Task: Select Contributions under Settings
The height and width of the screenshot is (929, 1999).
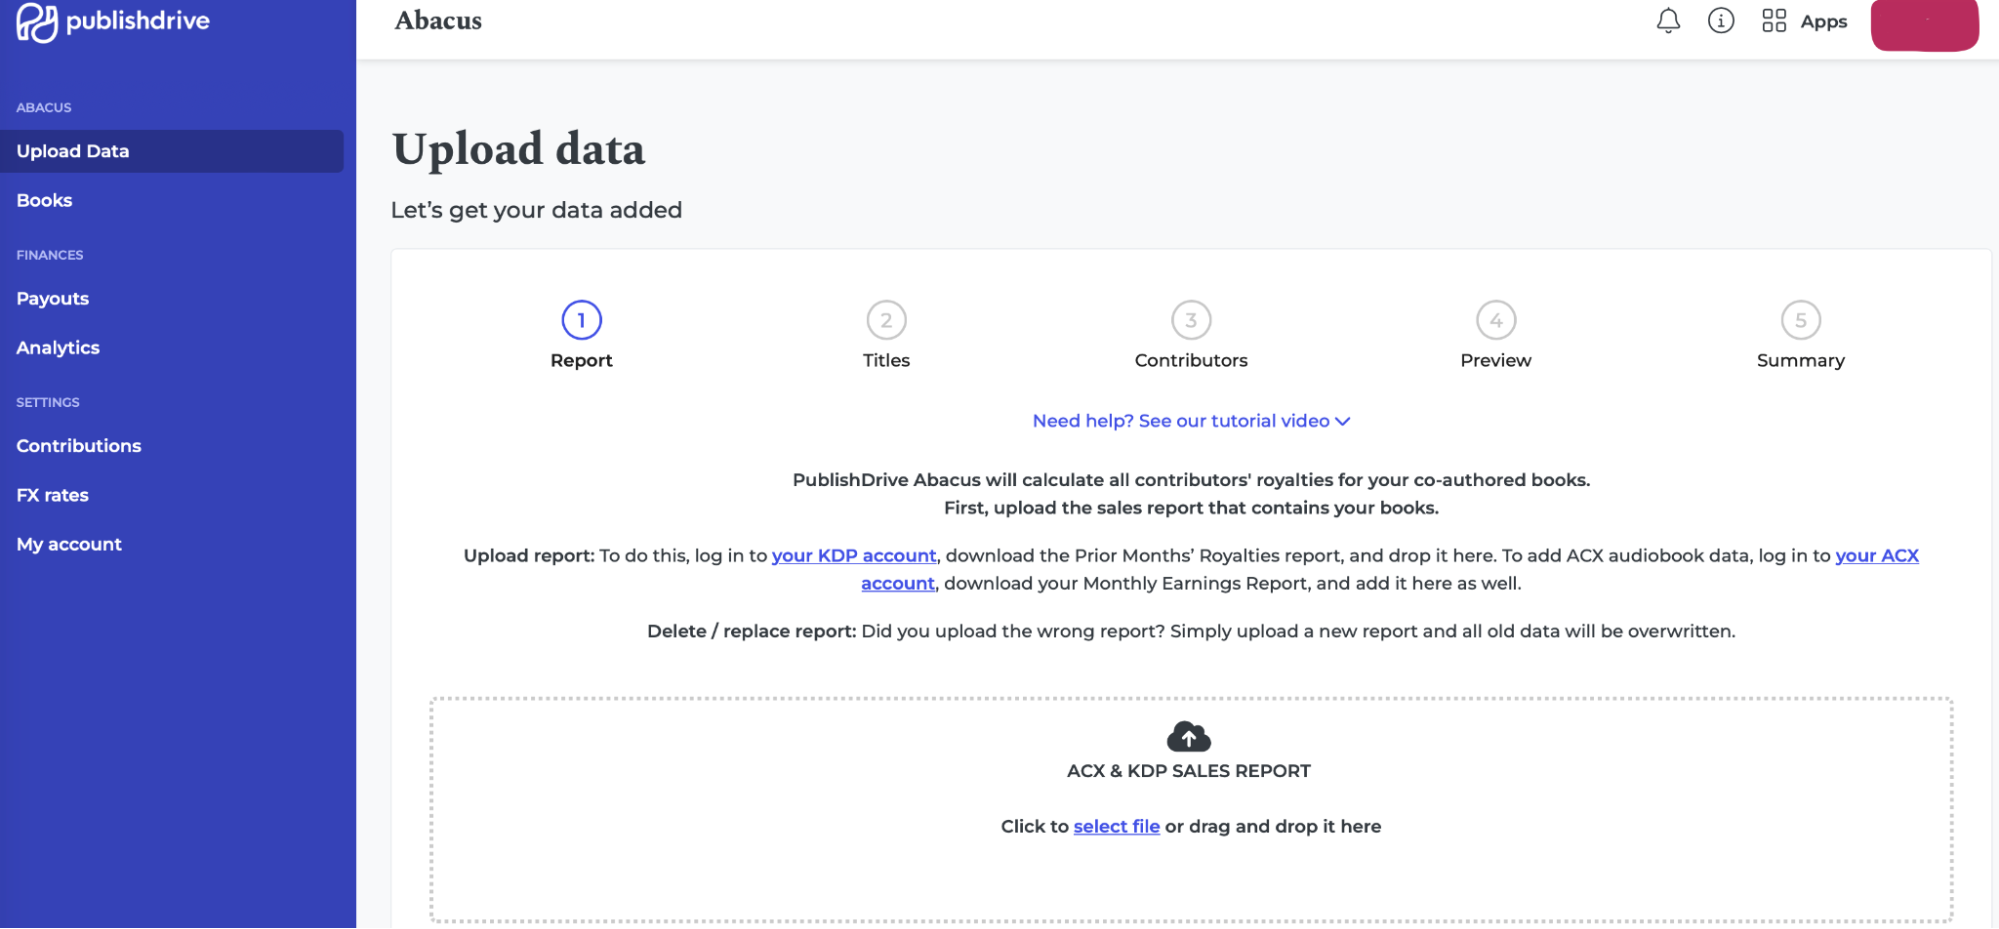Action: tap(78, 445)
